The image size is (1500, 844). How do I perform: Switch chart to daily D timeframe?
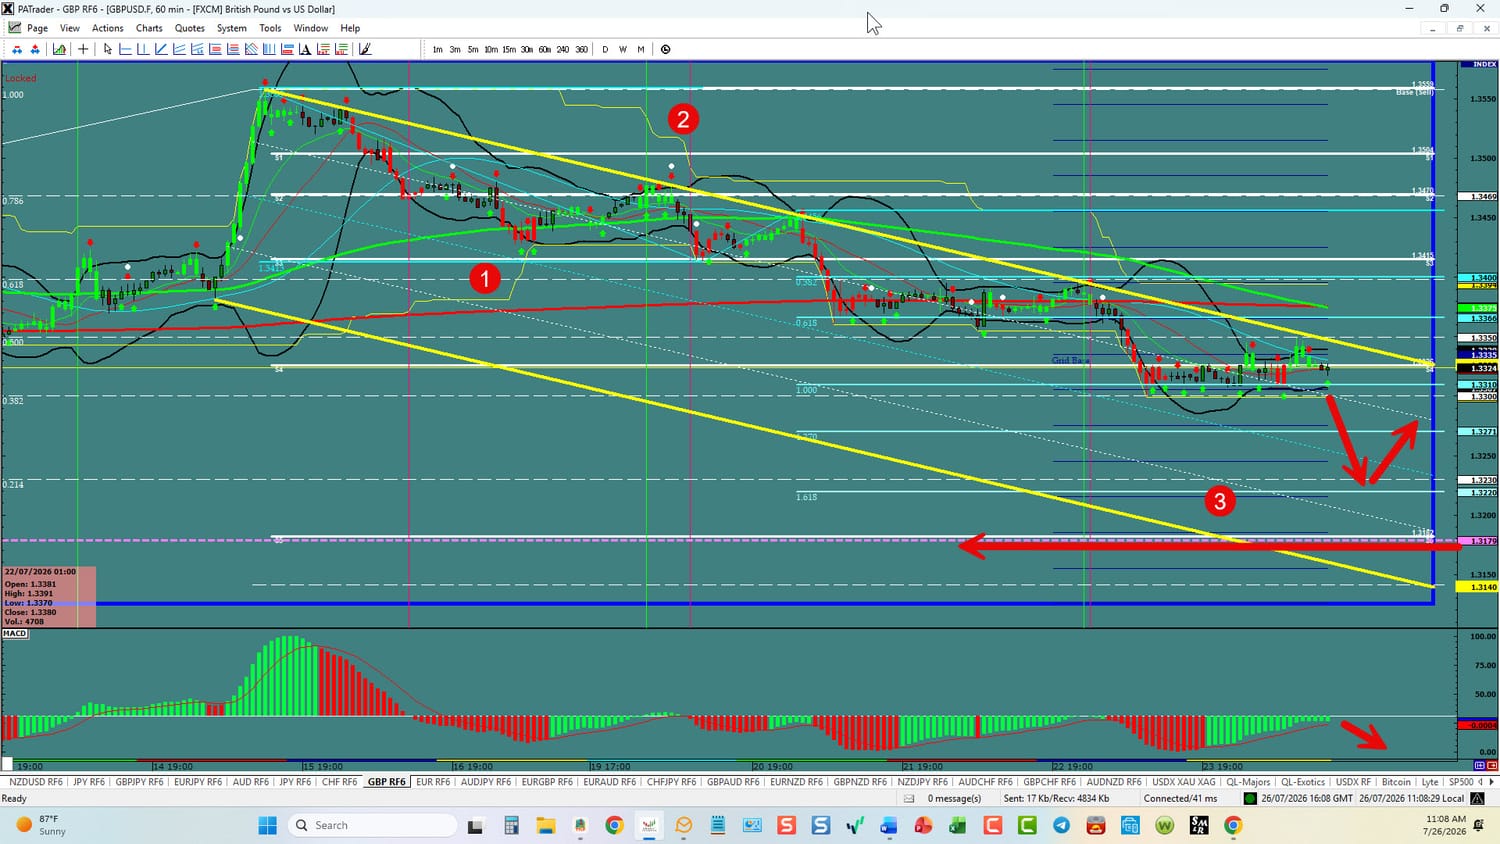605,49
